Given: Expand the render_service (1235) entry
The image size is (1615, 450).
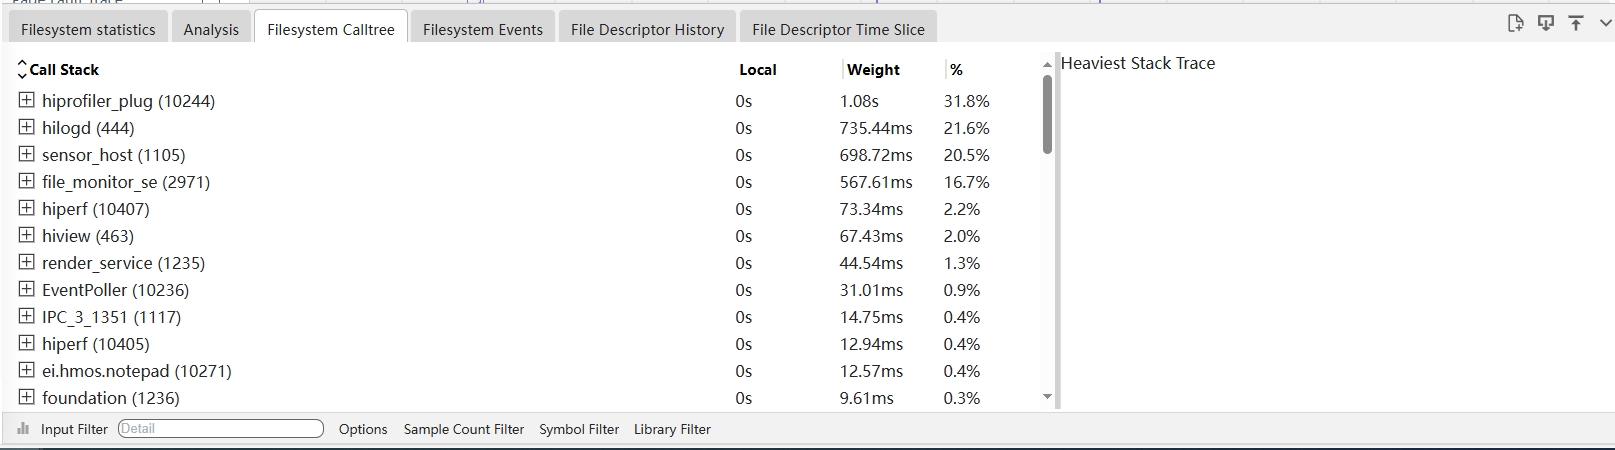Looking at the screenshot, I should click(x=27, y=262).
